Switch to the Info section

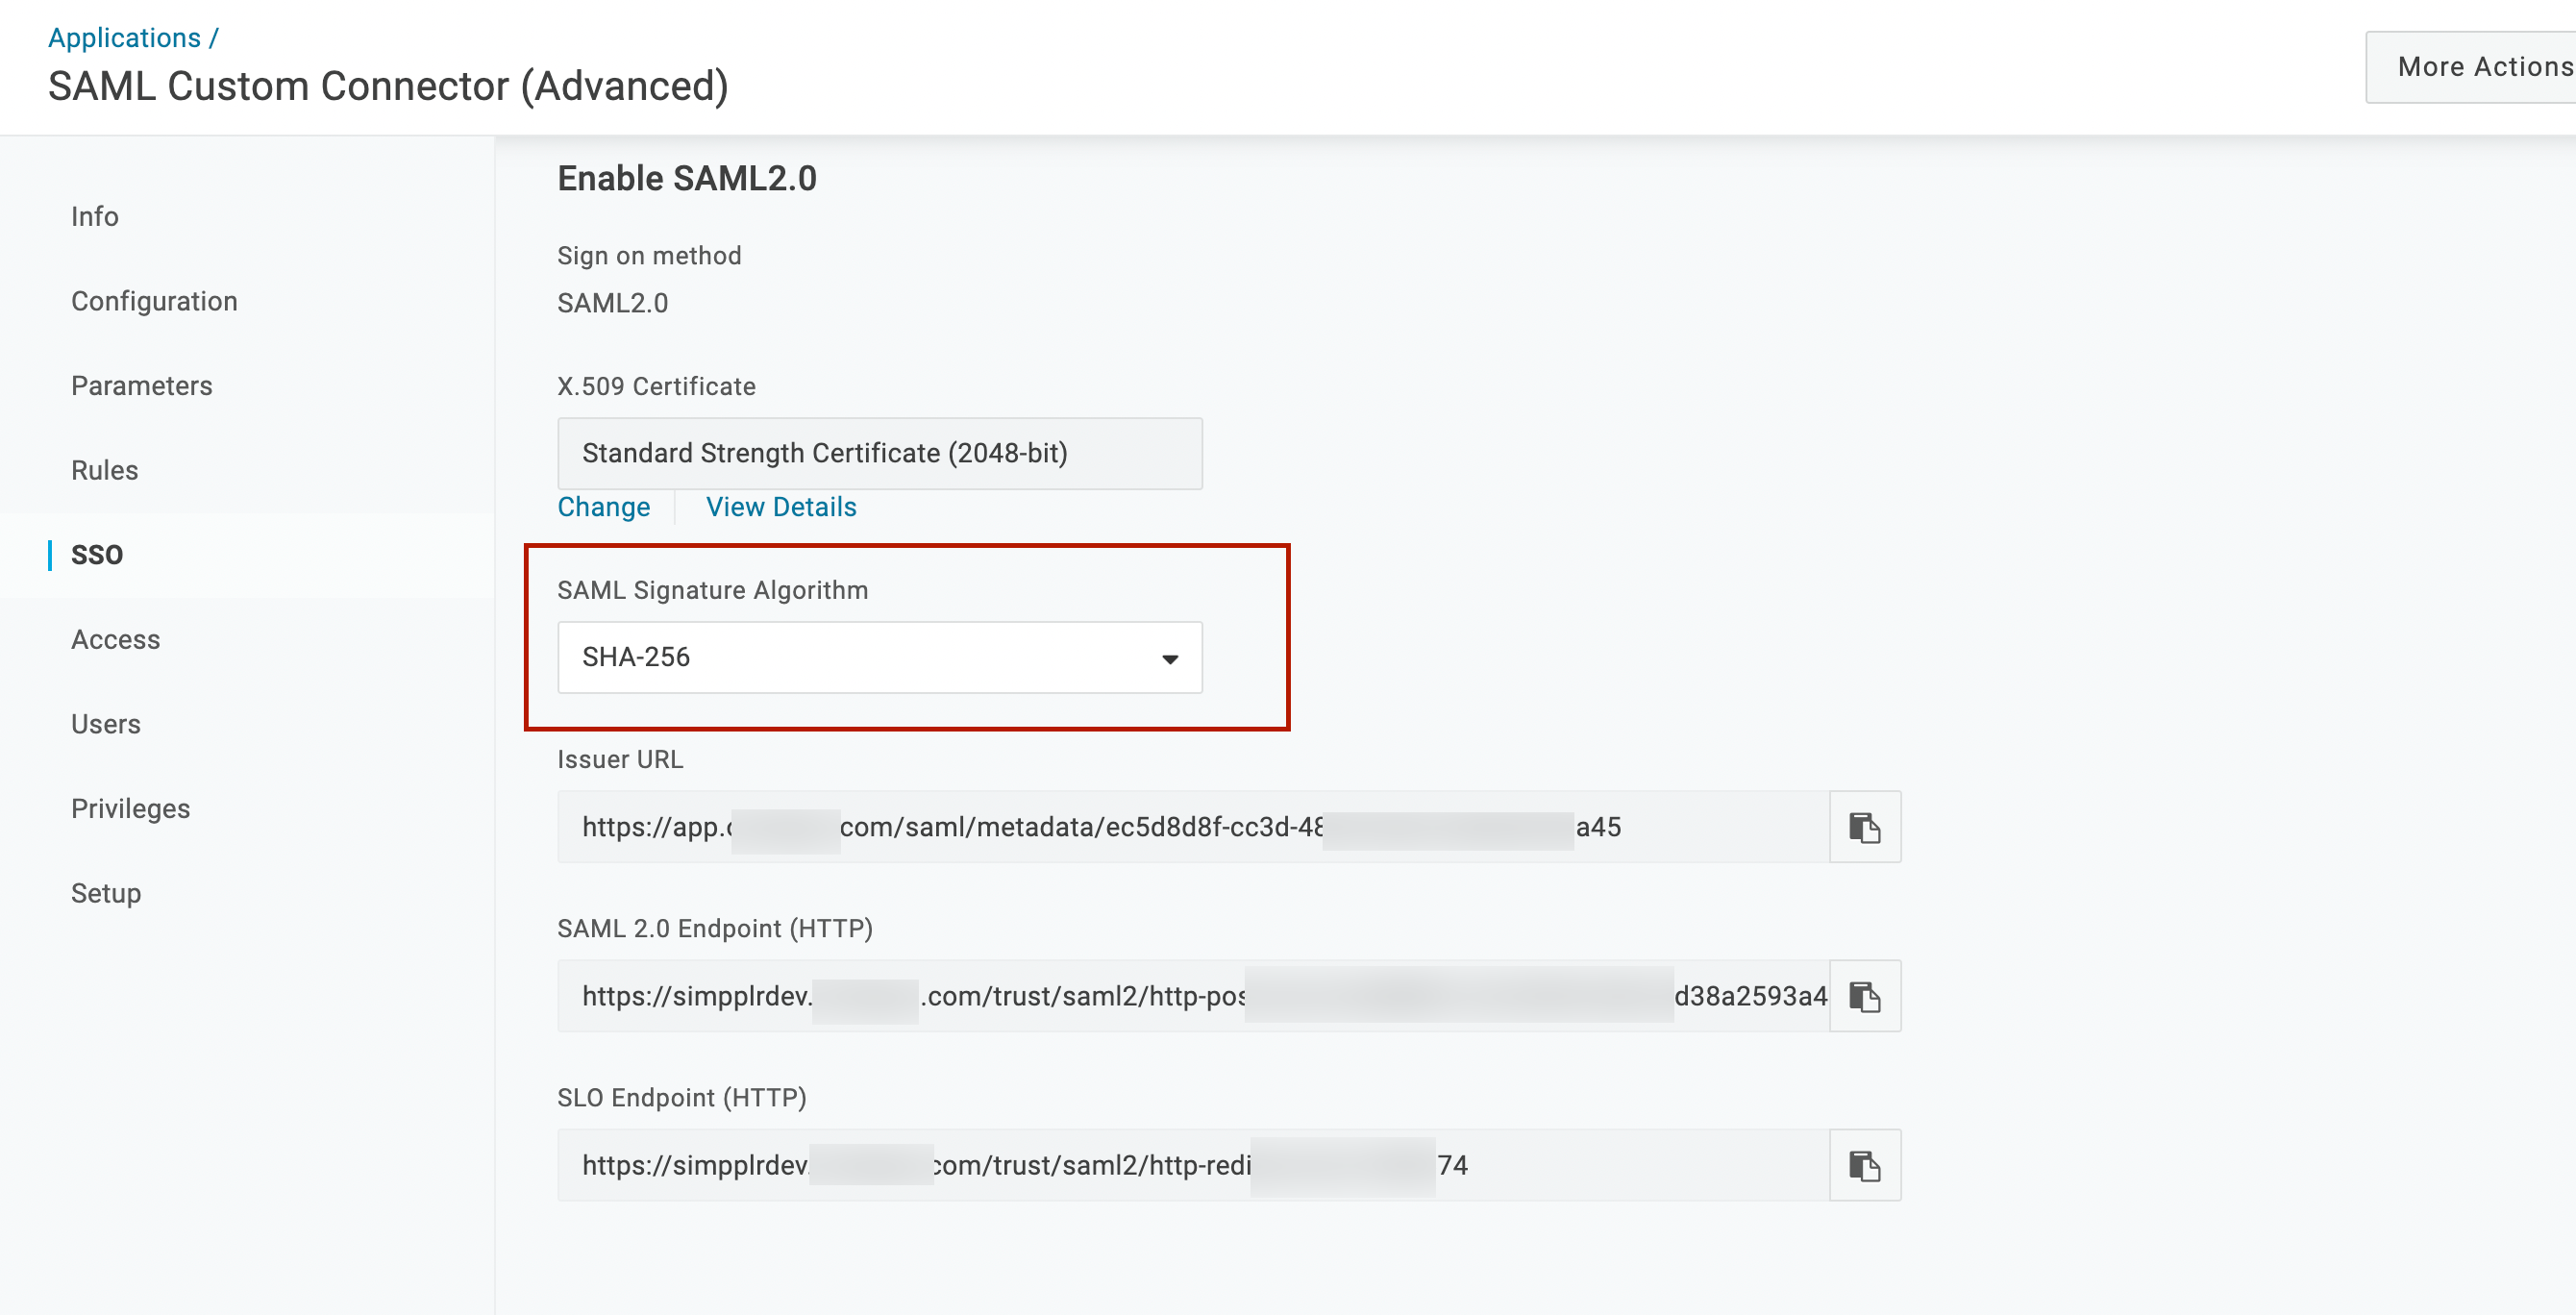(94, 216)
